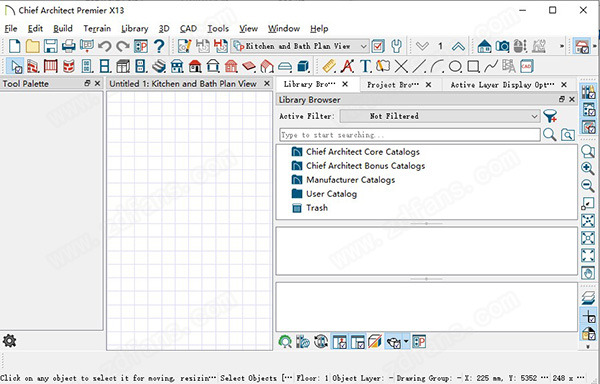
Task: Open the Terrain menu
Action: [x=97, y=29]
